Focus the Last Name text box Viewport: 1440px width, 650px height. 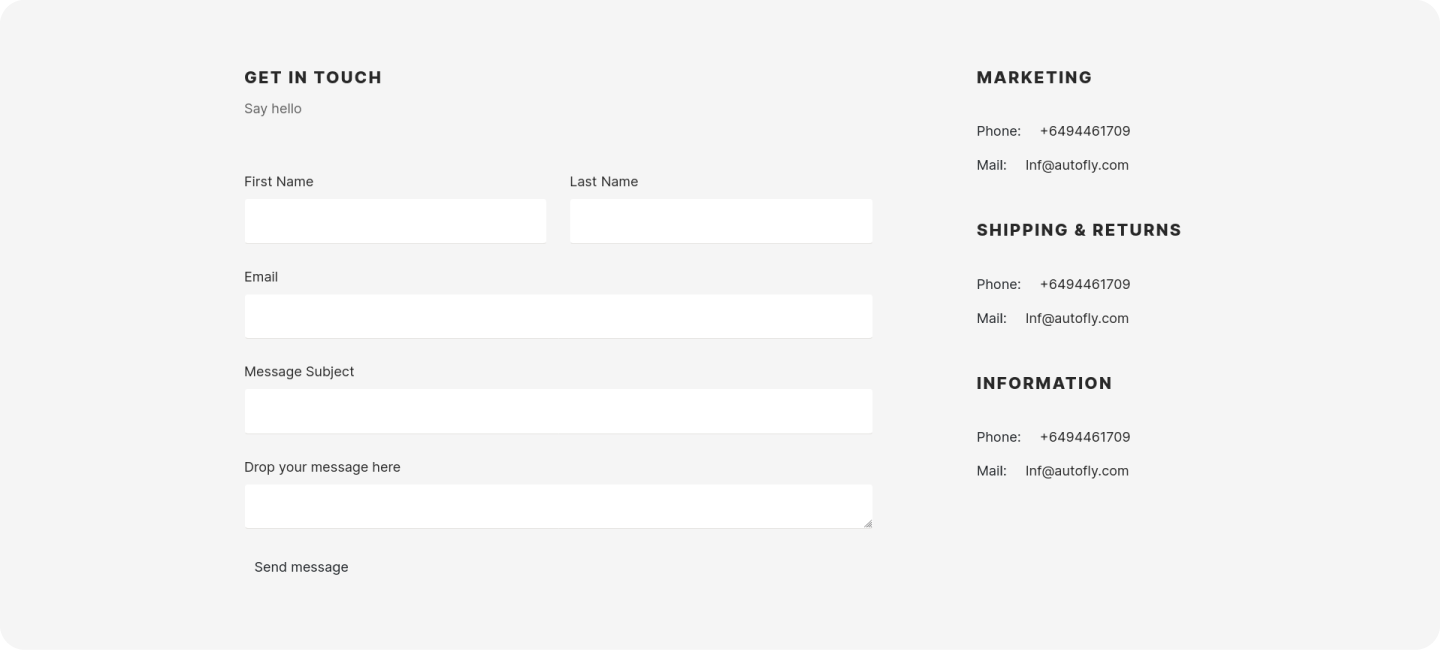pyautogui.click(x=720, y=221)
